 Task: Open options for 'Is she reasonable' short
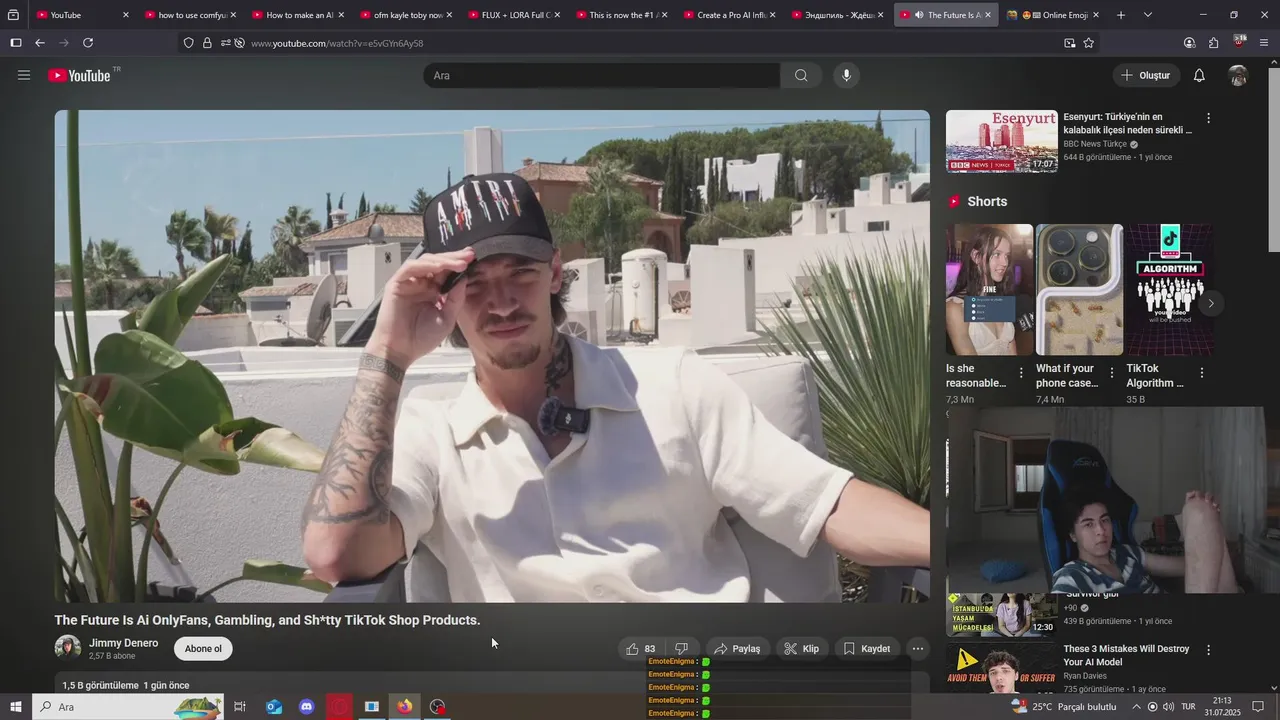click(1021, 373)
